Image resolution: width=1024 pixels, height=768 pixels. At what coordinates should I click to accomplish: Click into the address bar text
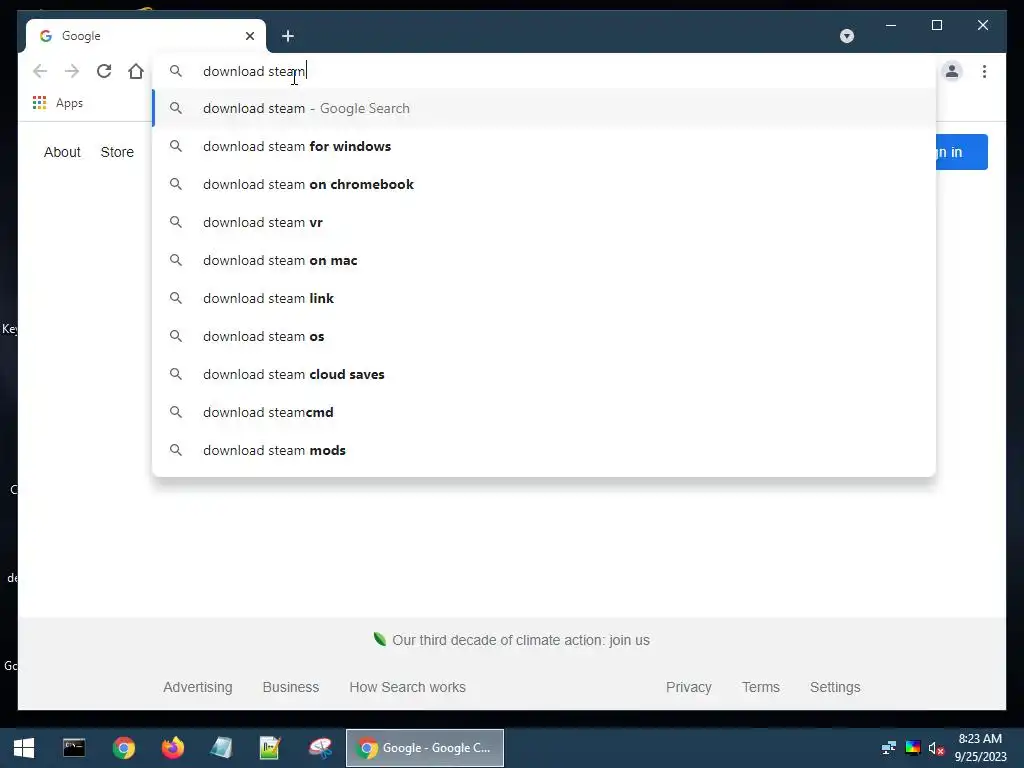254,71
